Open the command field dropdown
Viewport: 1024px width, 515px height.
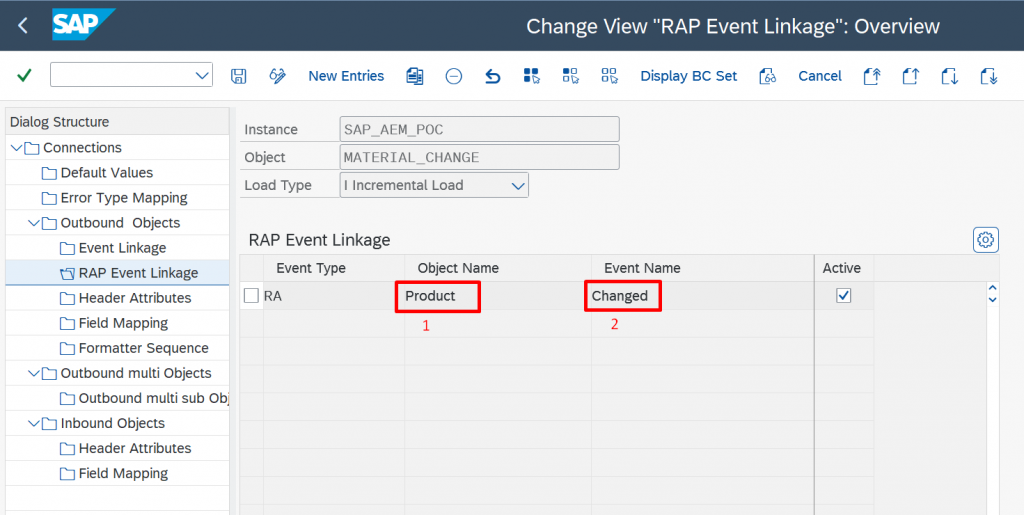201,76
